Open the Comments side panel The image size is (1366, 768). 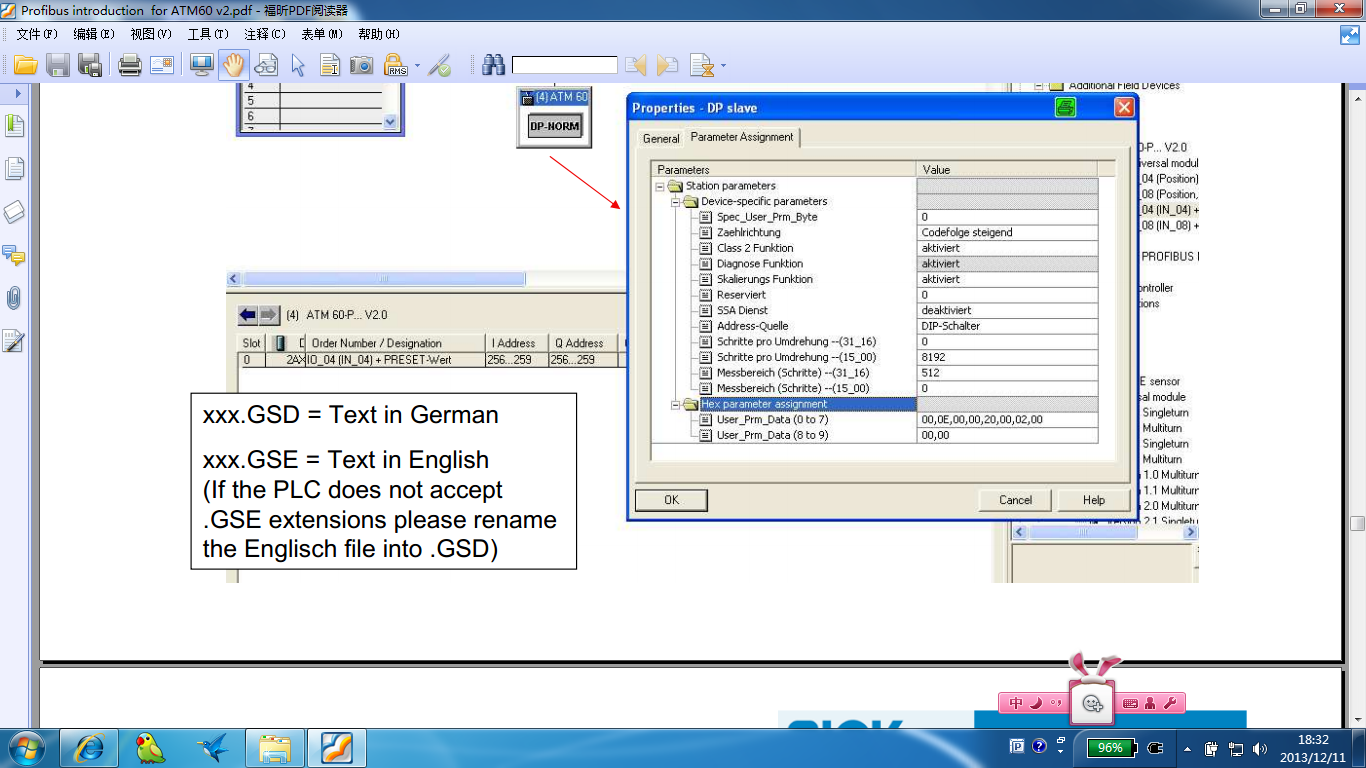click(x=15, y=255)
